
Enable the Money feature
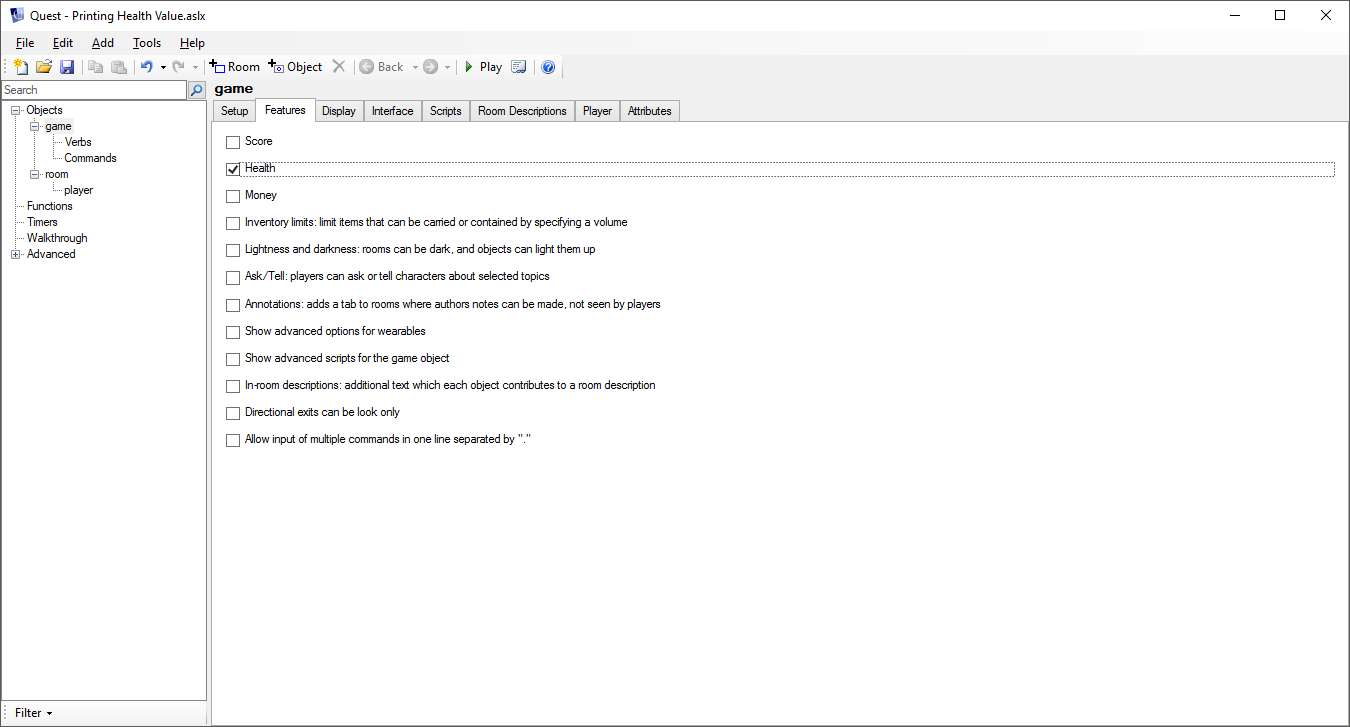pyautogui.click(x=233, y=196)
